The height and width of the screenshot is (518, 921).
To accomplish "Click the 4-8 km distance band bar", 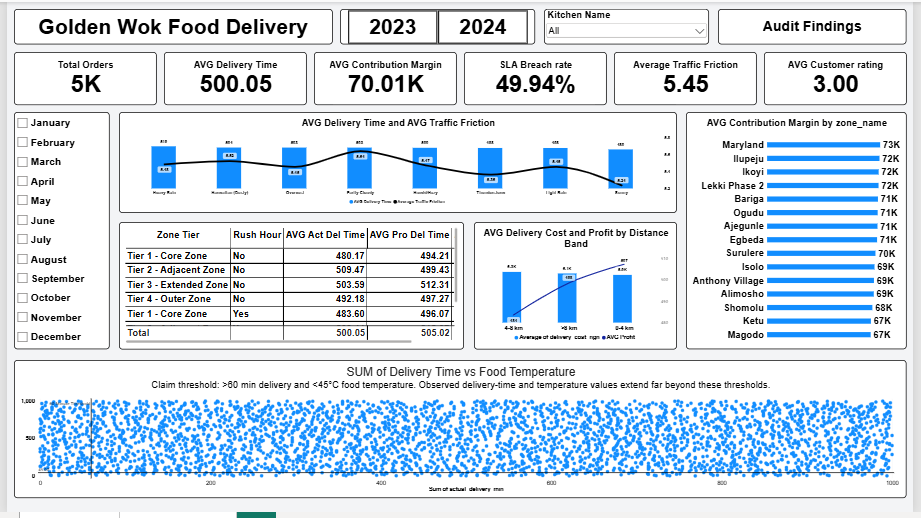I will tap(512, 297).
